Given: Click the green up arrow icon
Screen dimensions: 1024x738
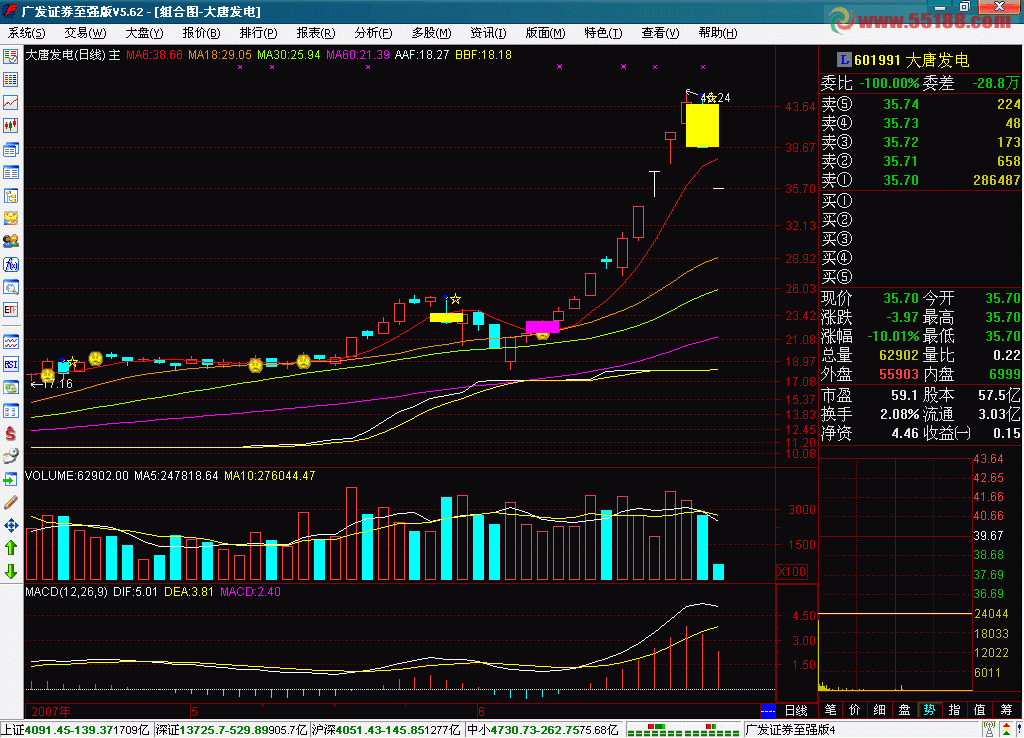Looking at the screenshot, I should 10,548.
